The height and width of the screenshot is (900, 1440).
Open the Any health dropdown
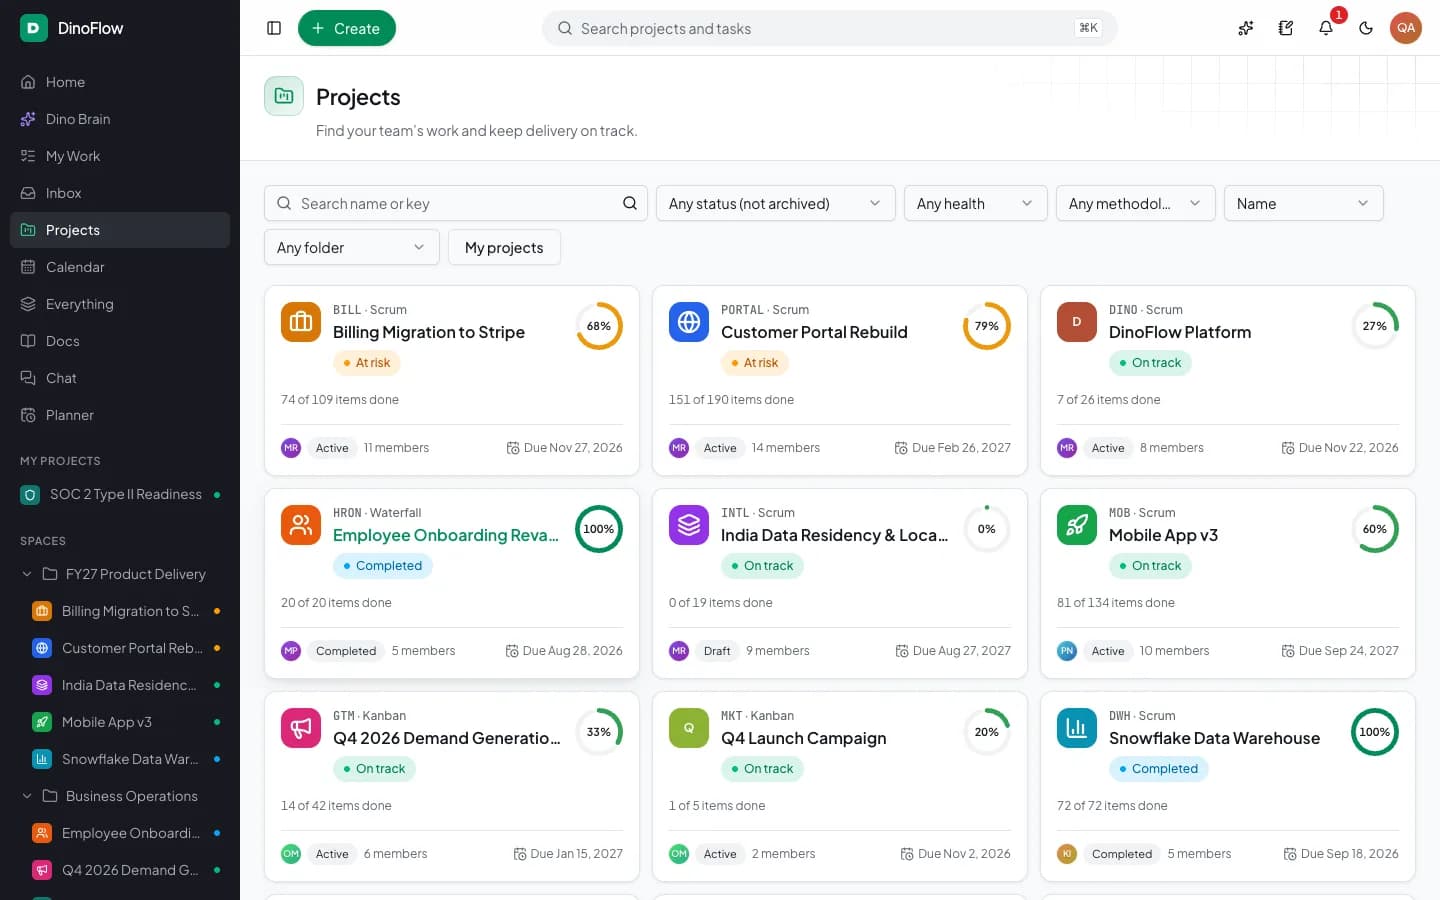click(975, 203)
